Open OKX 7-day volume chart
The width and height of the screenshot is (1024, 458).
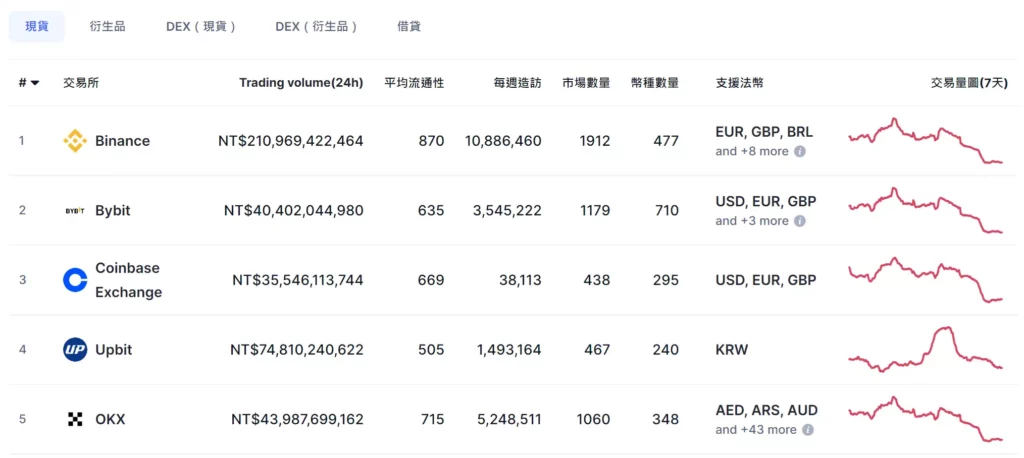(x=925, y=419)
